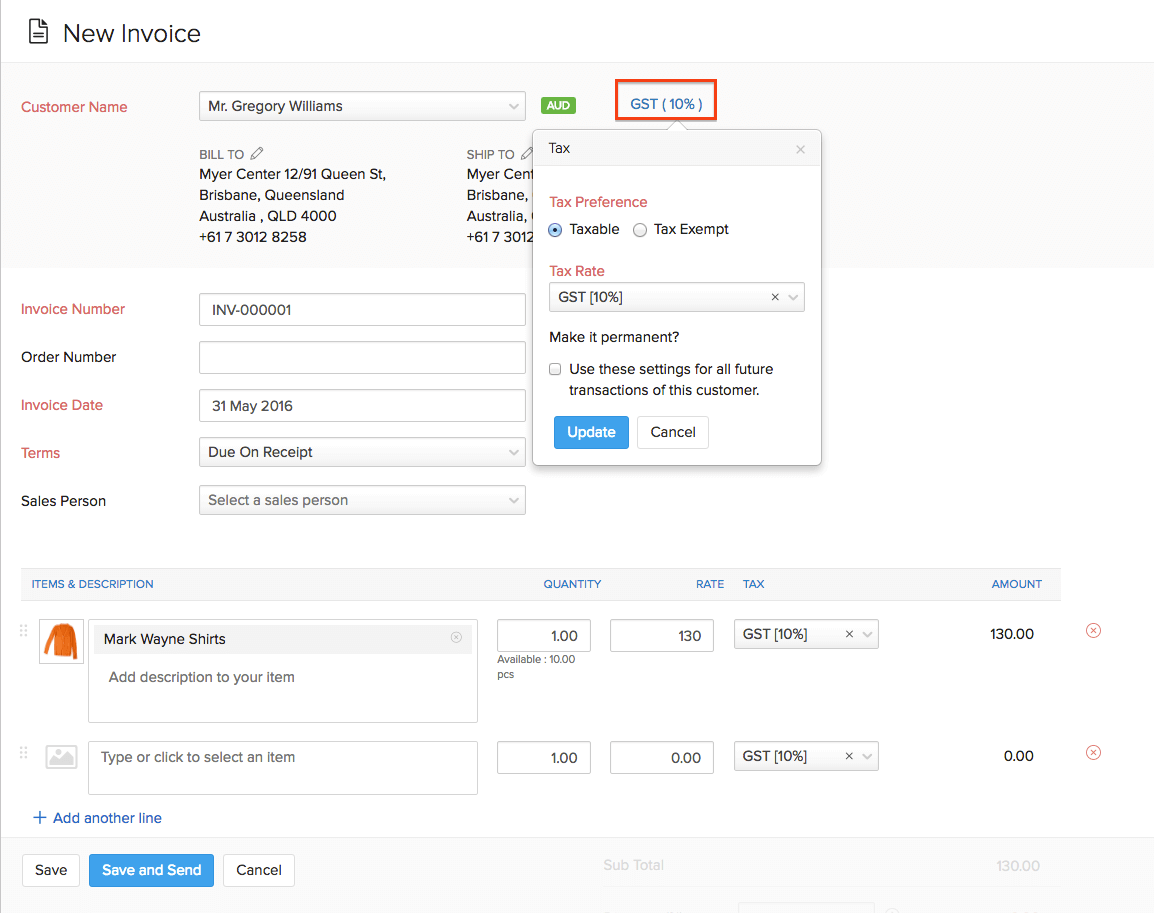Screen dimensions: 1154x913
Task: Close the Tax popup
Action: pos(800,148)
